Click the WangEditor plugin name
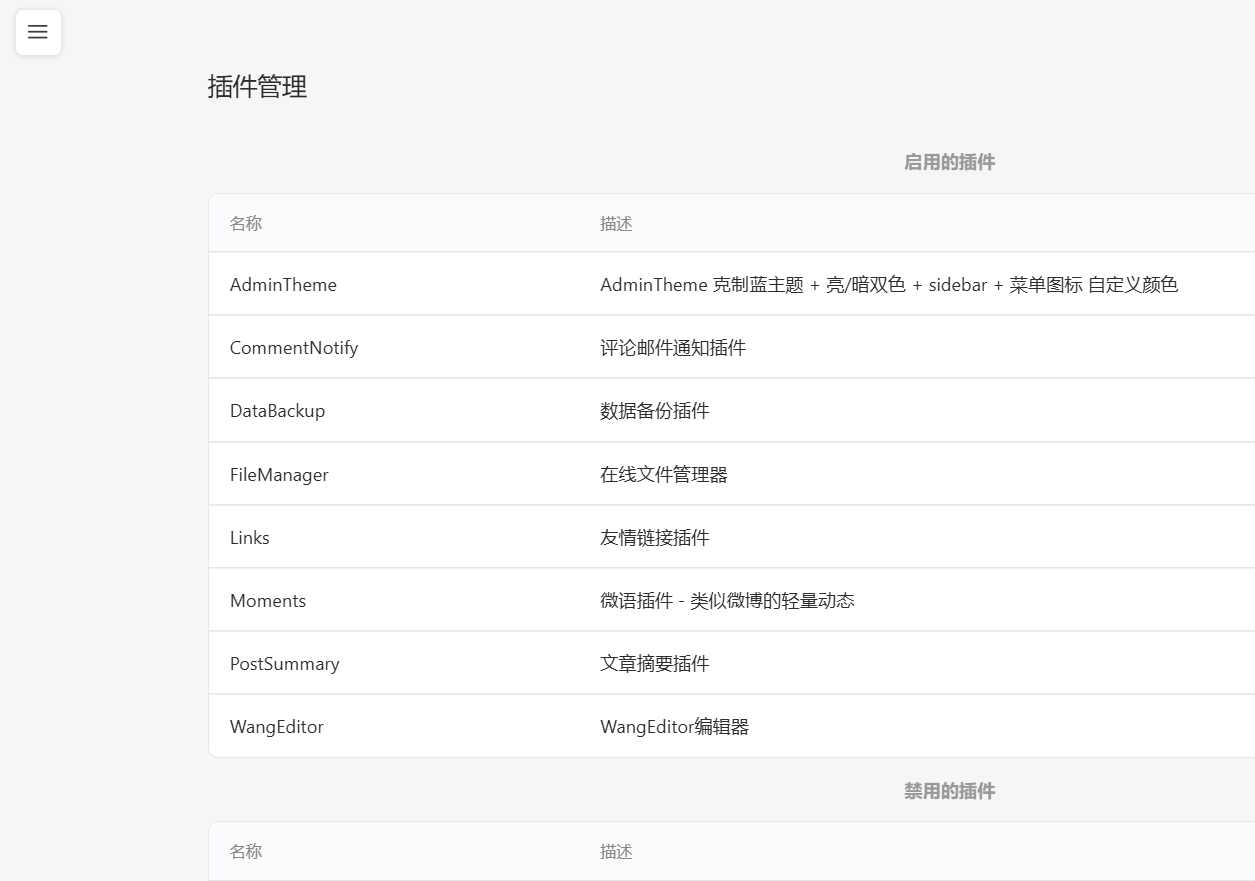The width and height of the screenshot is (1255, 881). click(x=277, y=727)
